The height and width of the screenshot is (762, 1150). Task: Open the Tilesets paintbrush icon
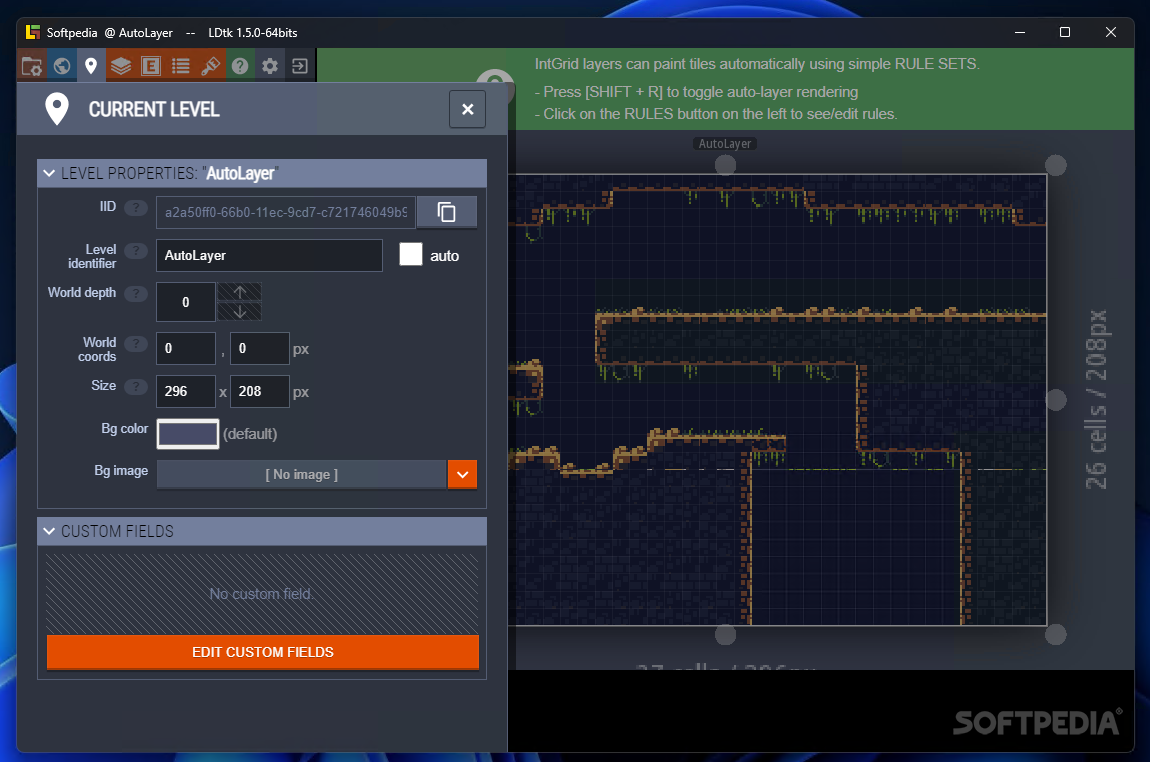pos(210,66)
